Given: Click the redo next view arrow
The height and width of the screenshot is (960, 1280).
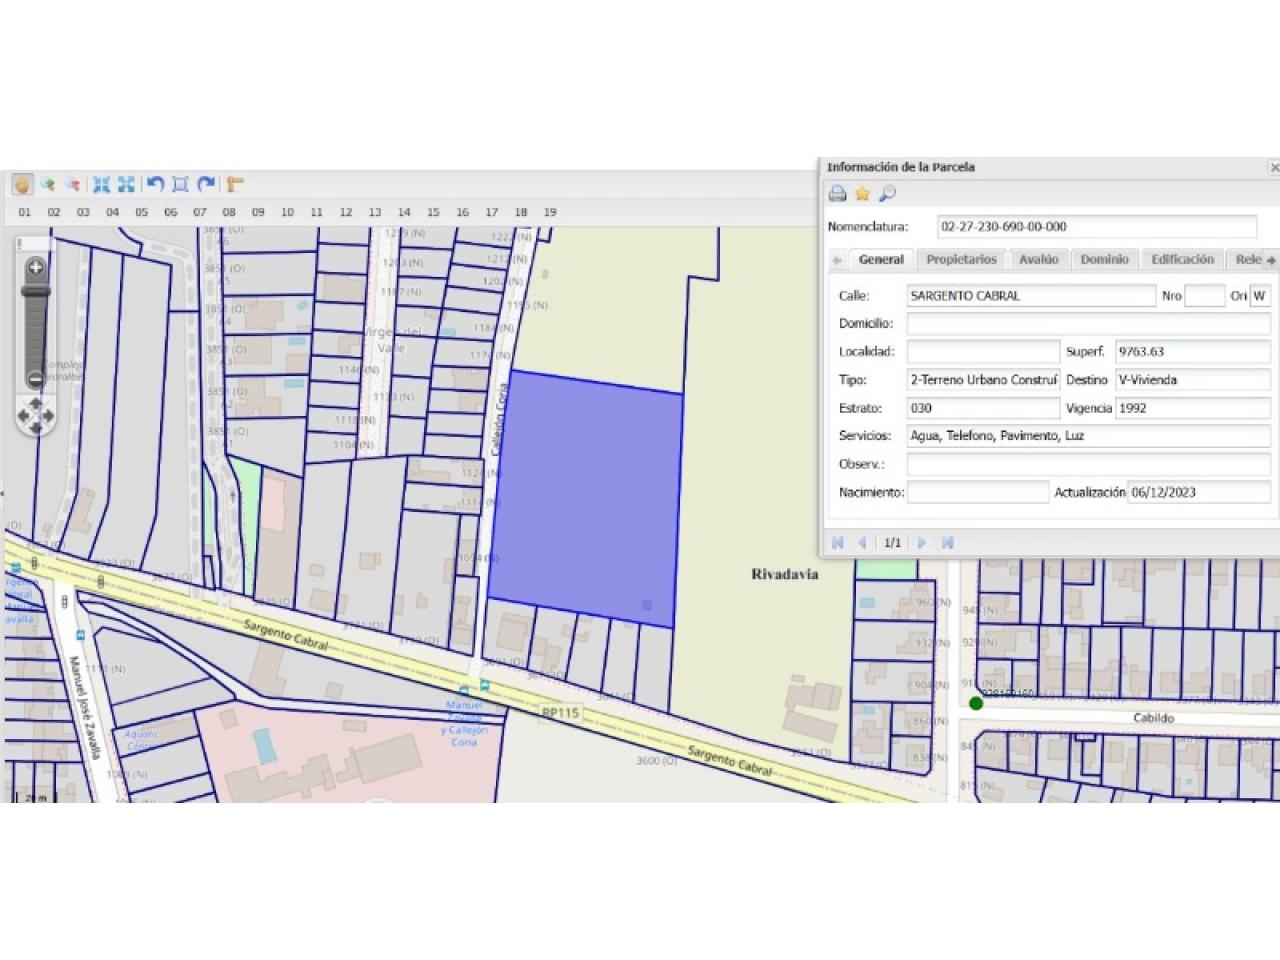Looking at the screenshot, I should (x=206, y=185).
